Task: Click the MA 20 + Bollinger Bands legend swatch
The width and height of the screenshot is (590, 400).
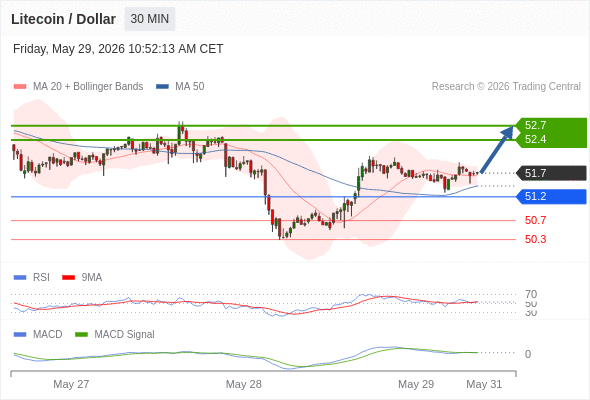Action: tap(20, 87)
